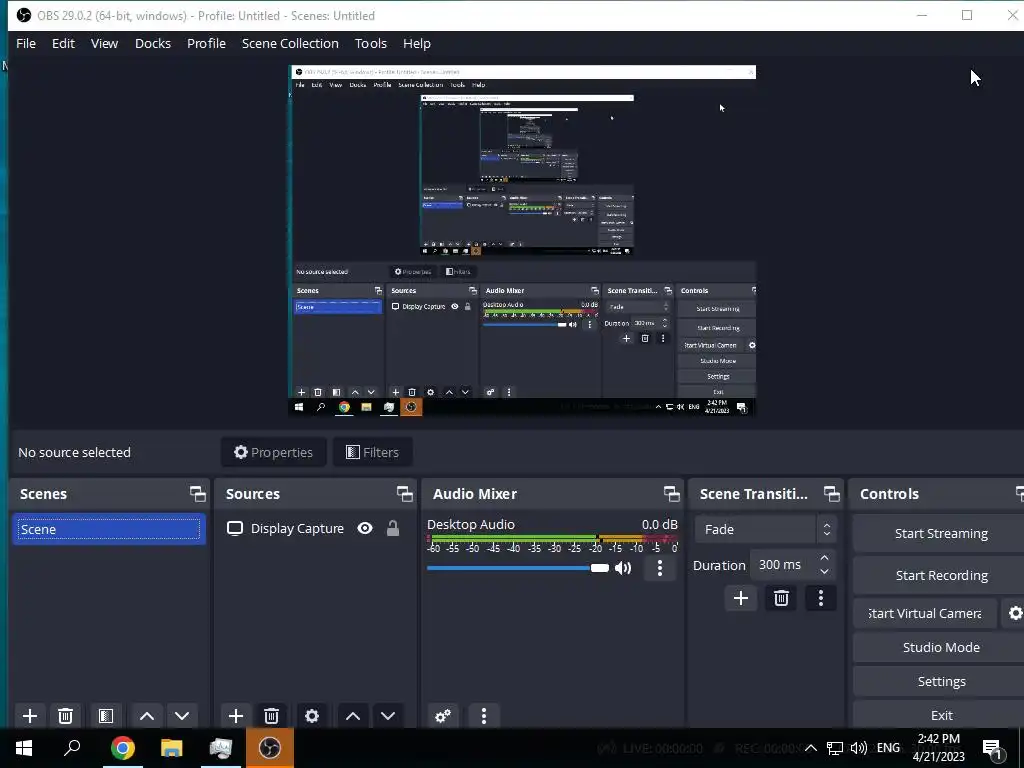
Task: Open File Explorer from the taskbar
Action: tap(172, 748)
